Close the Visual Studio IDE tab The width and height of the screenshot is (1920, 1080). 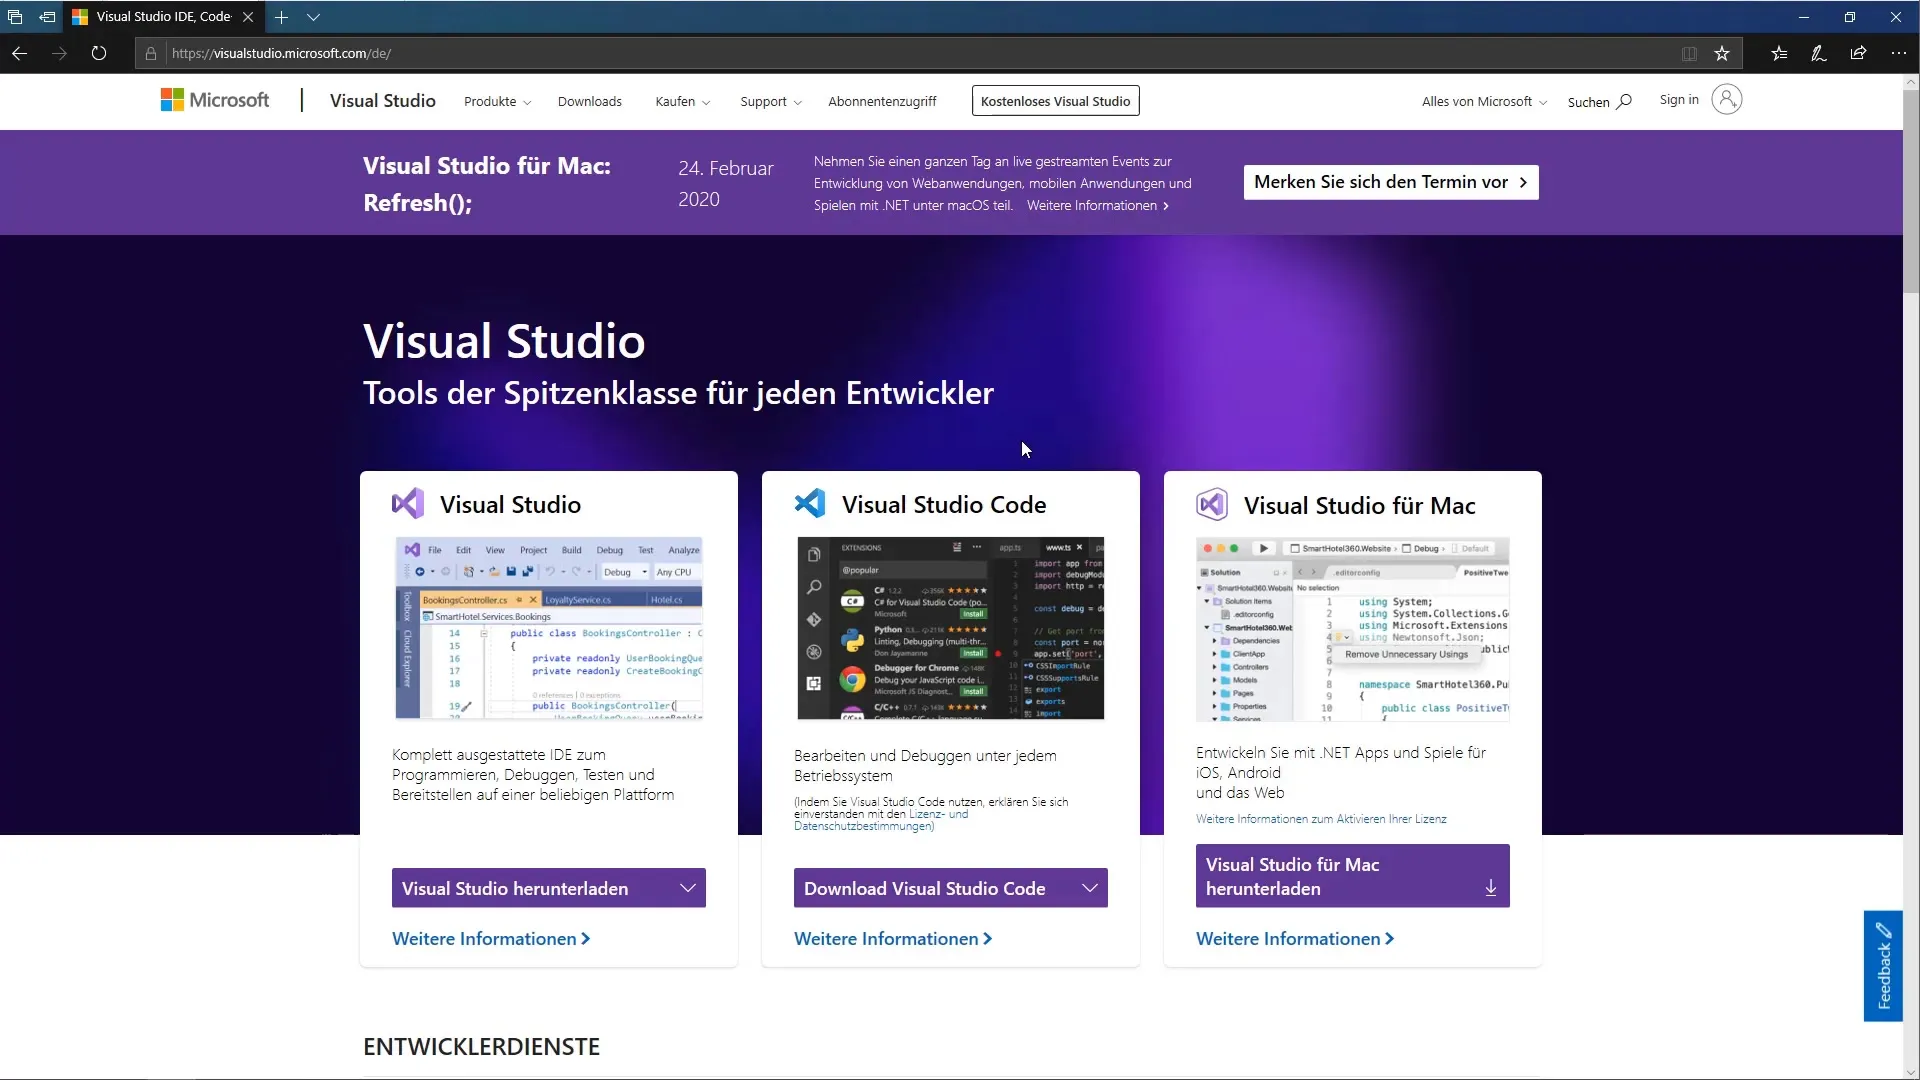click(248, 17)
